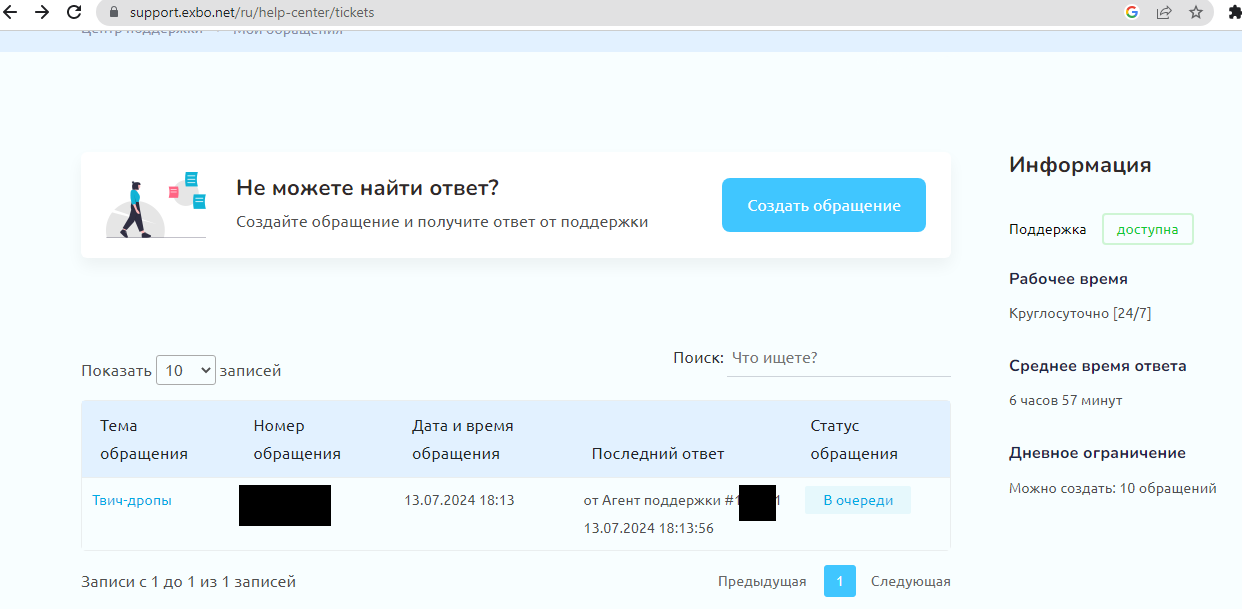Screen dimensions: 1242x609
Task: Sort by "Тема обращения" column header
Action: [x=144, y=440]
